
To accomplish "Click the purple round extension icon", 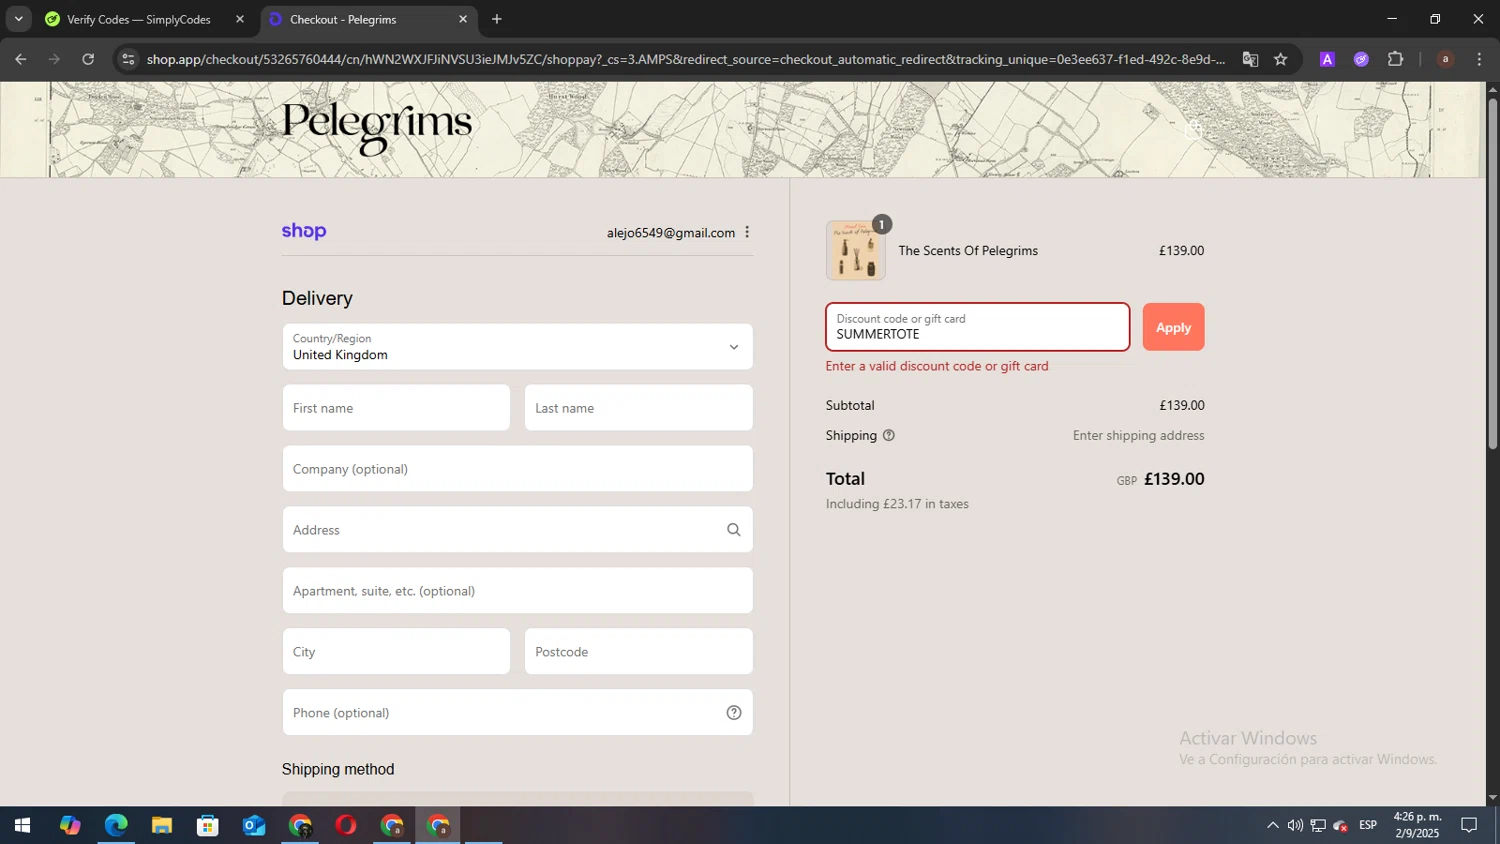I will coord(1361,59).
